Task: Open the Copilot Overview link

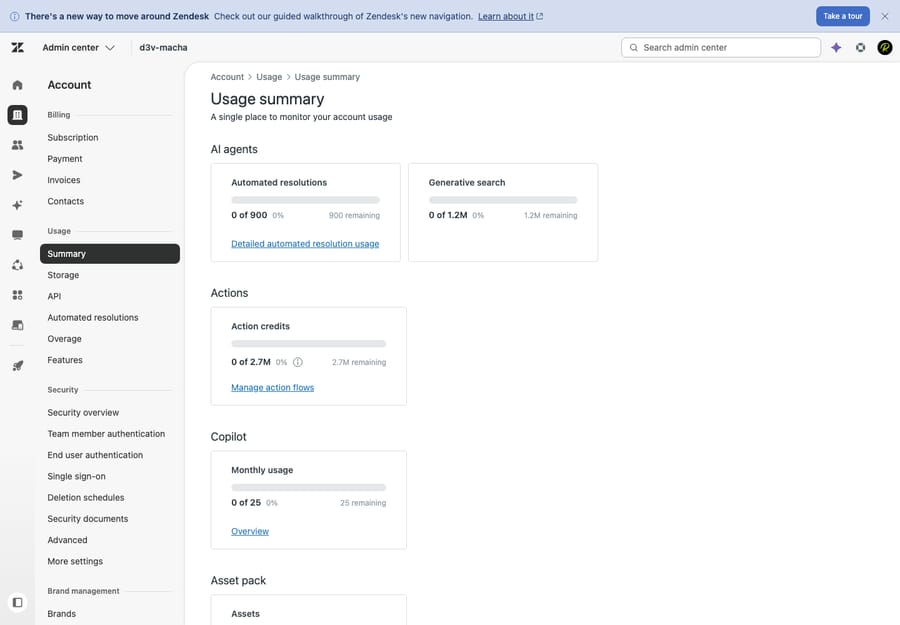Action: tap(250, 531)
